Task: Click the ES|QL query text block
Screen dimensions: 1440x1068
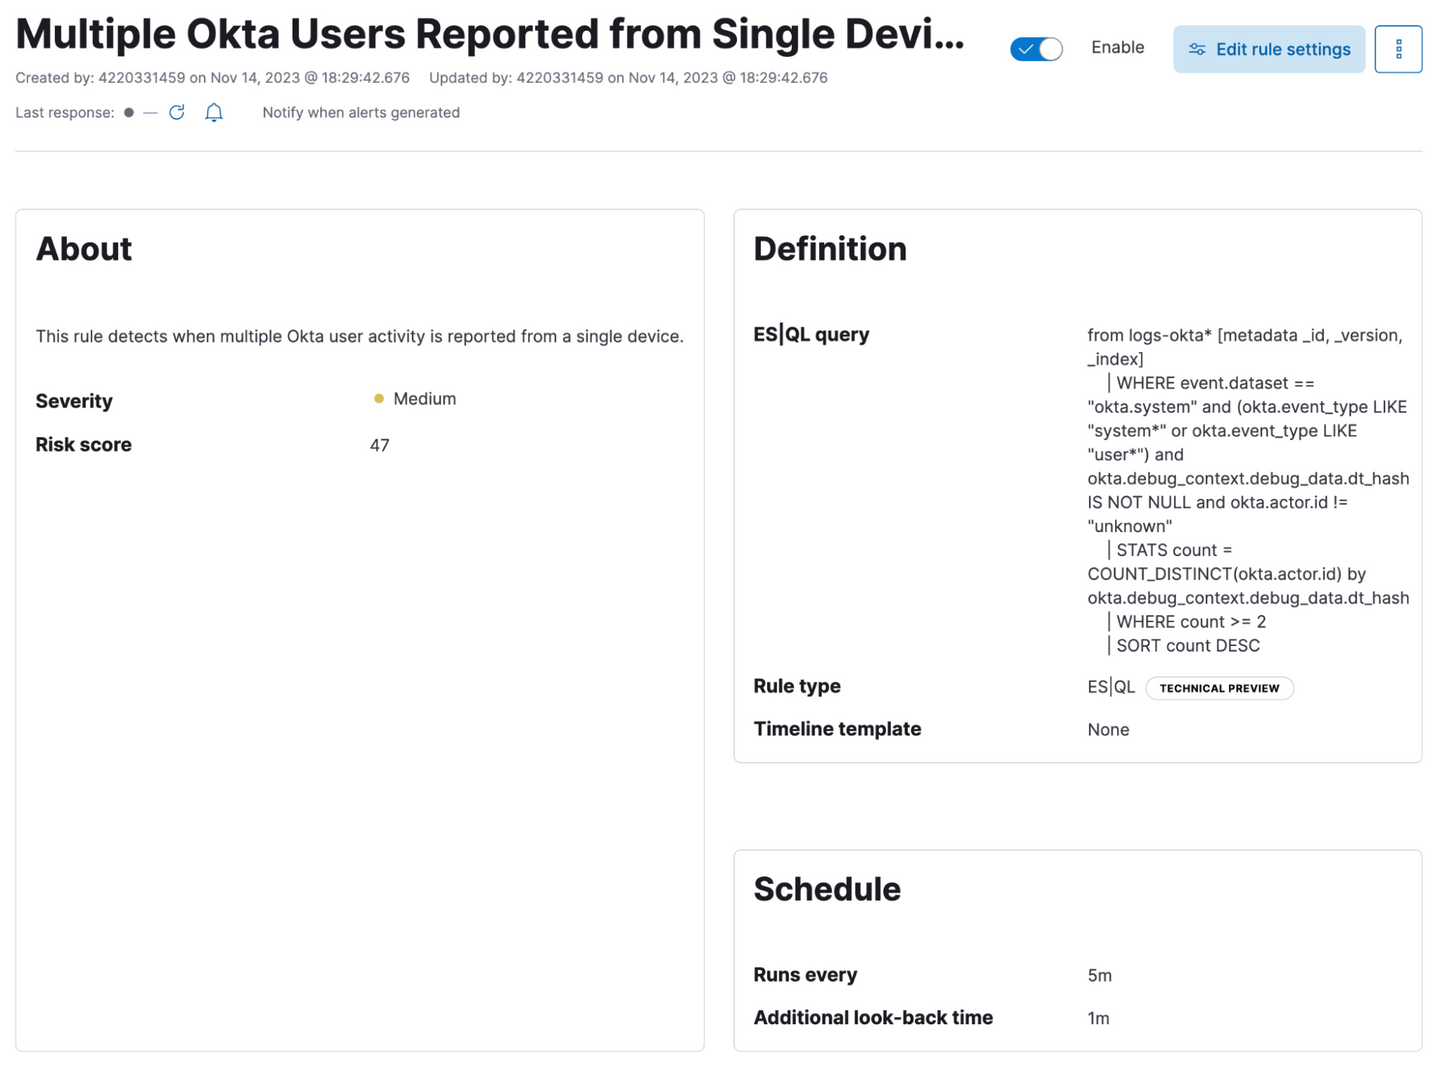Action: [x=1247, y=490]
